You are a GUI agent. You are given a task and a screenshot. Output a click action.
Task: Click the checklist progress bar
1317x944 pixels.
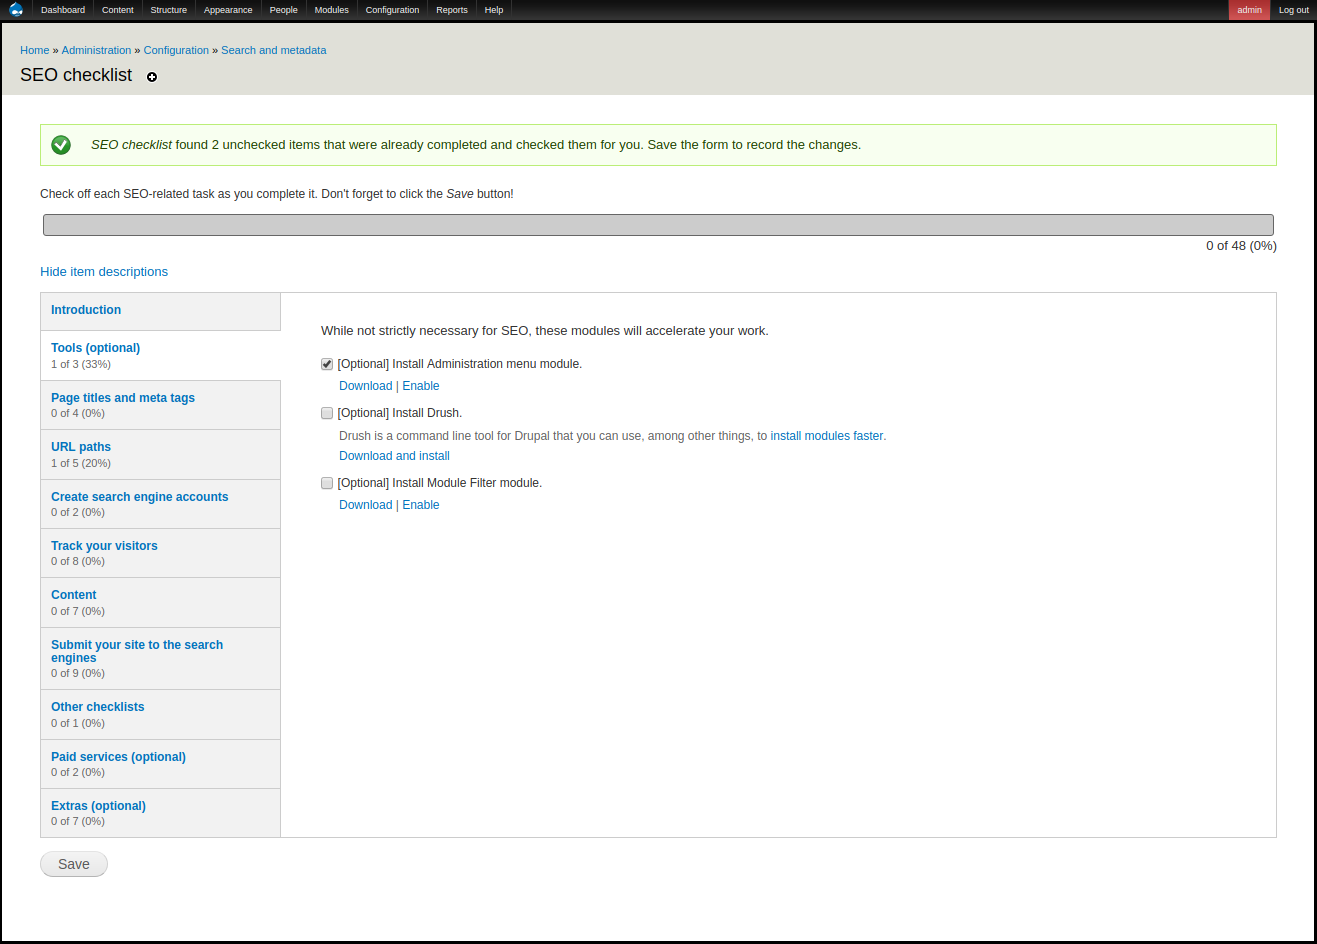point(658,225)
